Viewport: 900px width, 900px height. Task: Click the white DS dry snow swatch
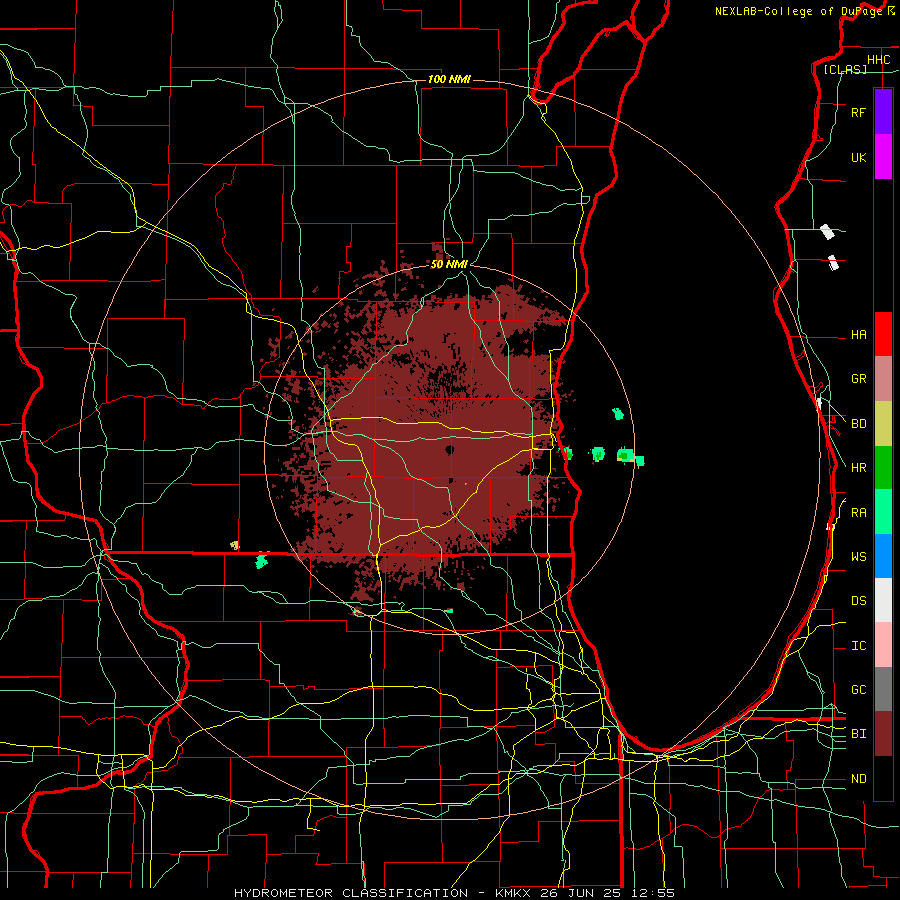pos(883,600)
